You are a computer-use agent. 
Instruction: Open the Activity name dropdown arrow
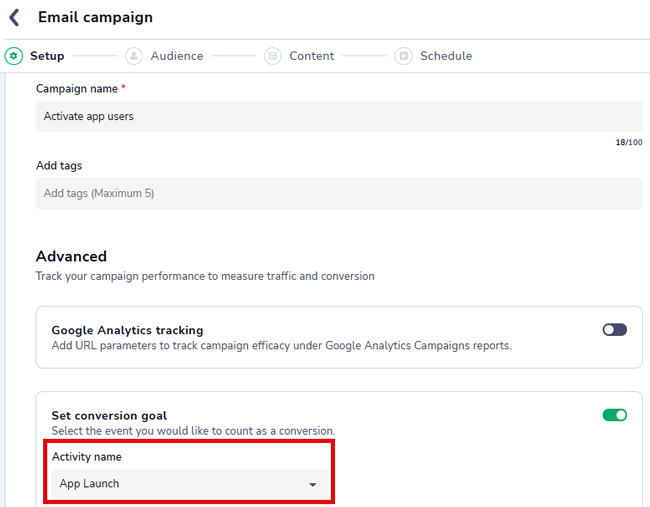pyautogui.click(x=313, y=484)
